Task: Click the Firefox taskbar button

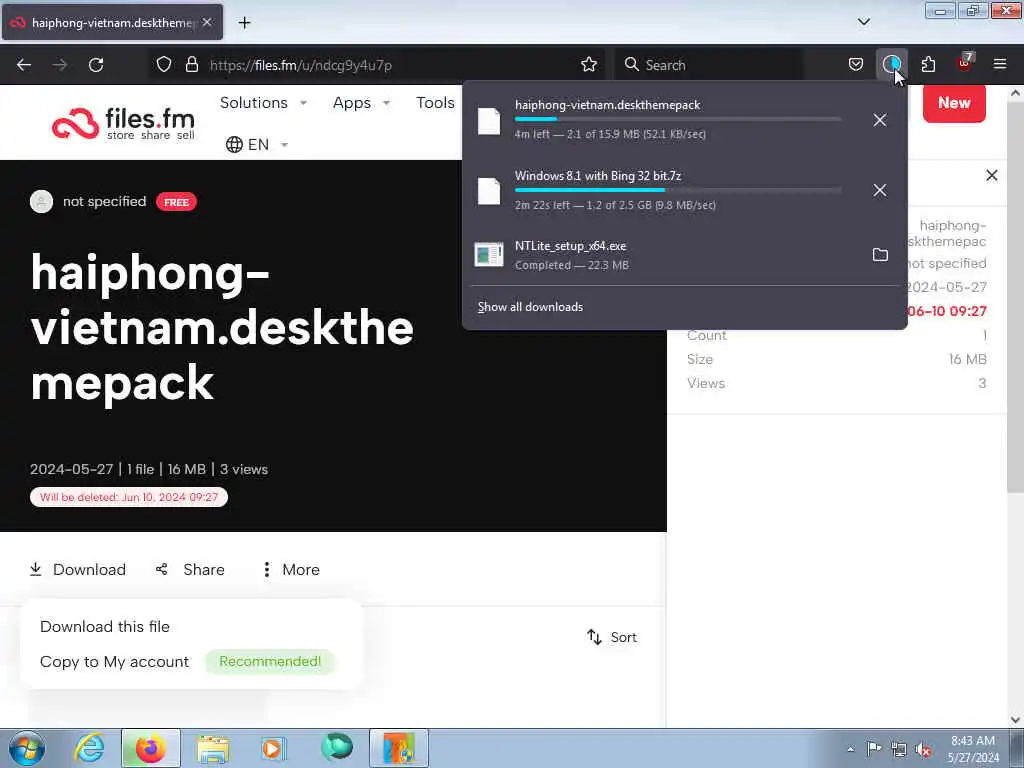Action: tap(150, 748)
